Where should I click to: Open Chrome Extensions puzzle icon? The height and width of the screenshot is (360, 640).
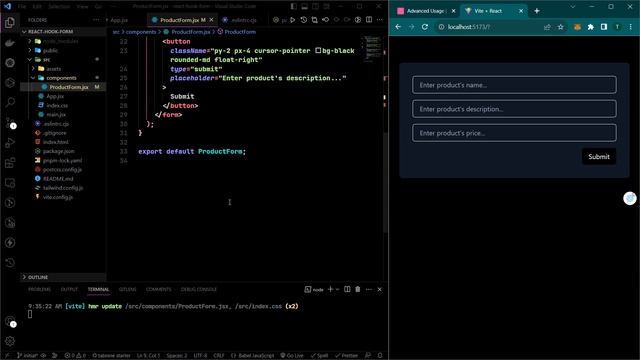[591, 27]
